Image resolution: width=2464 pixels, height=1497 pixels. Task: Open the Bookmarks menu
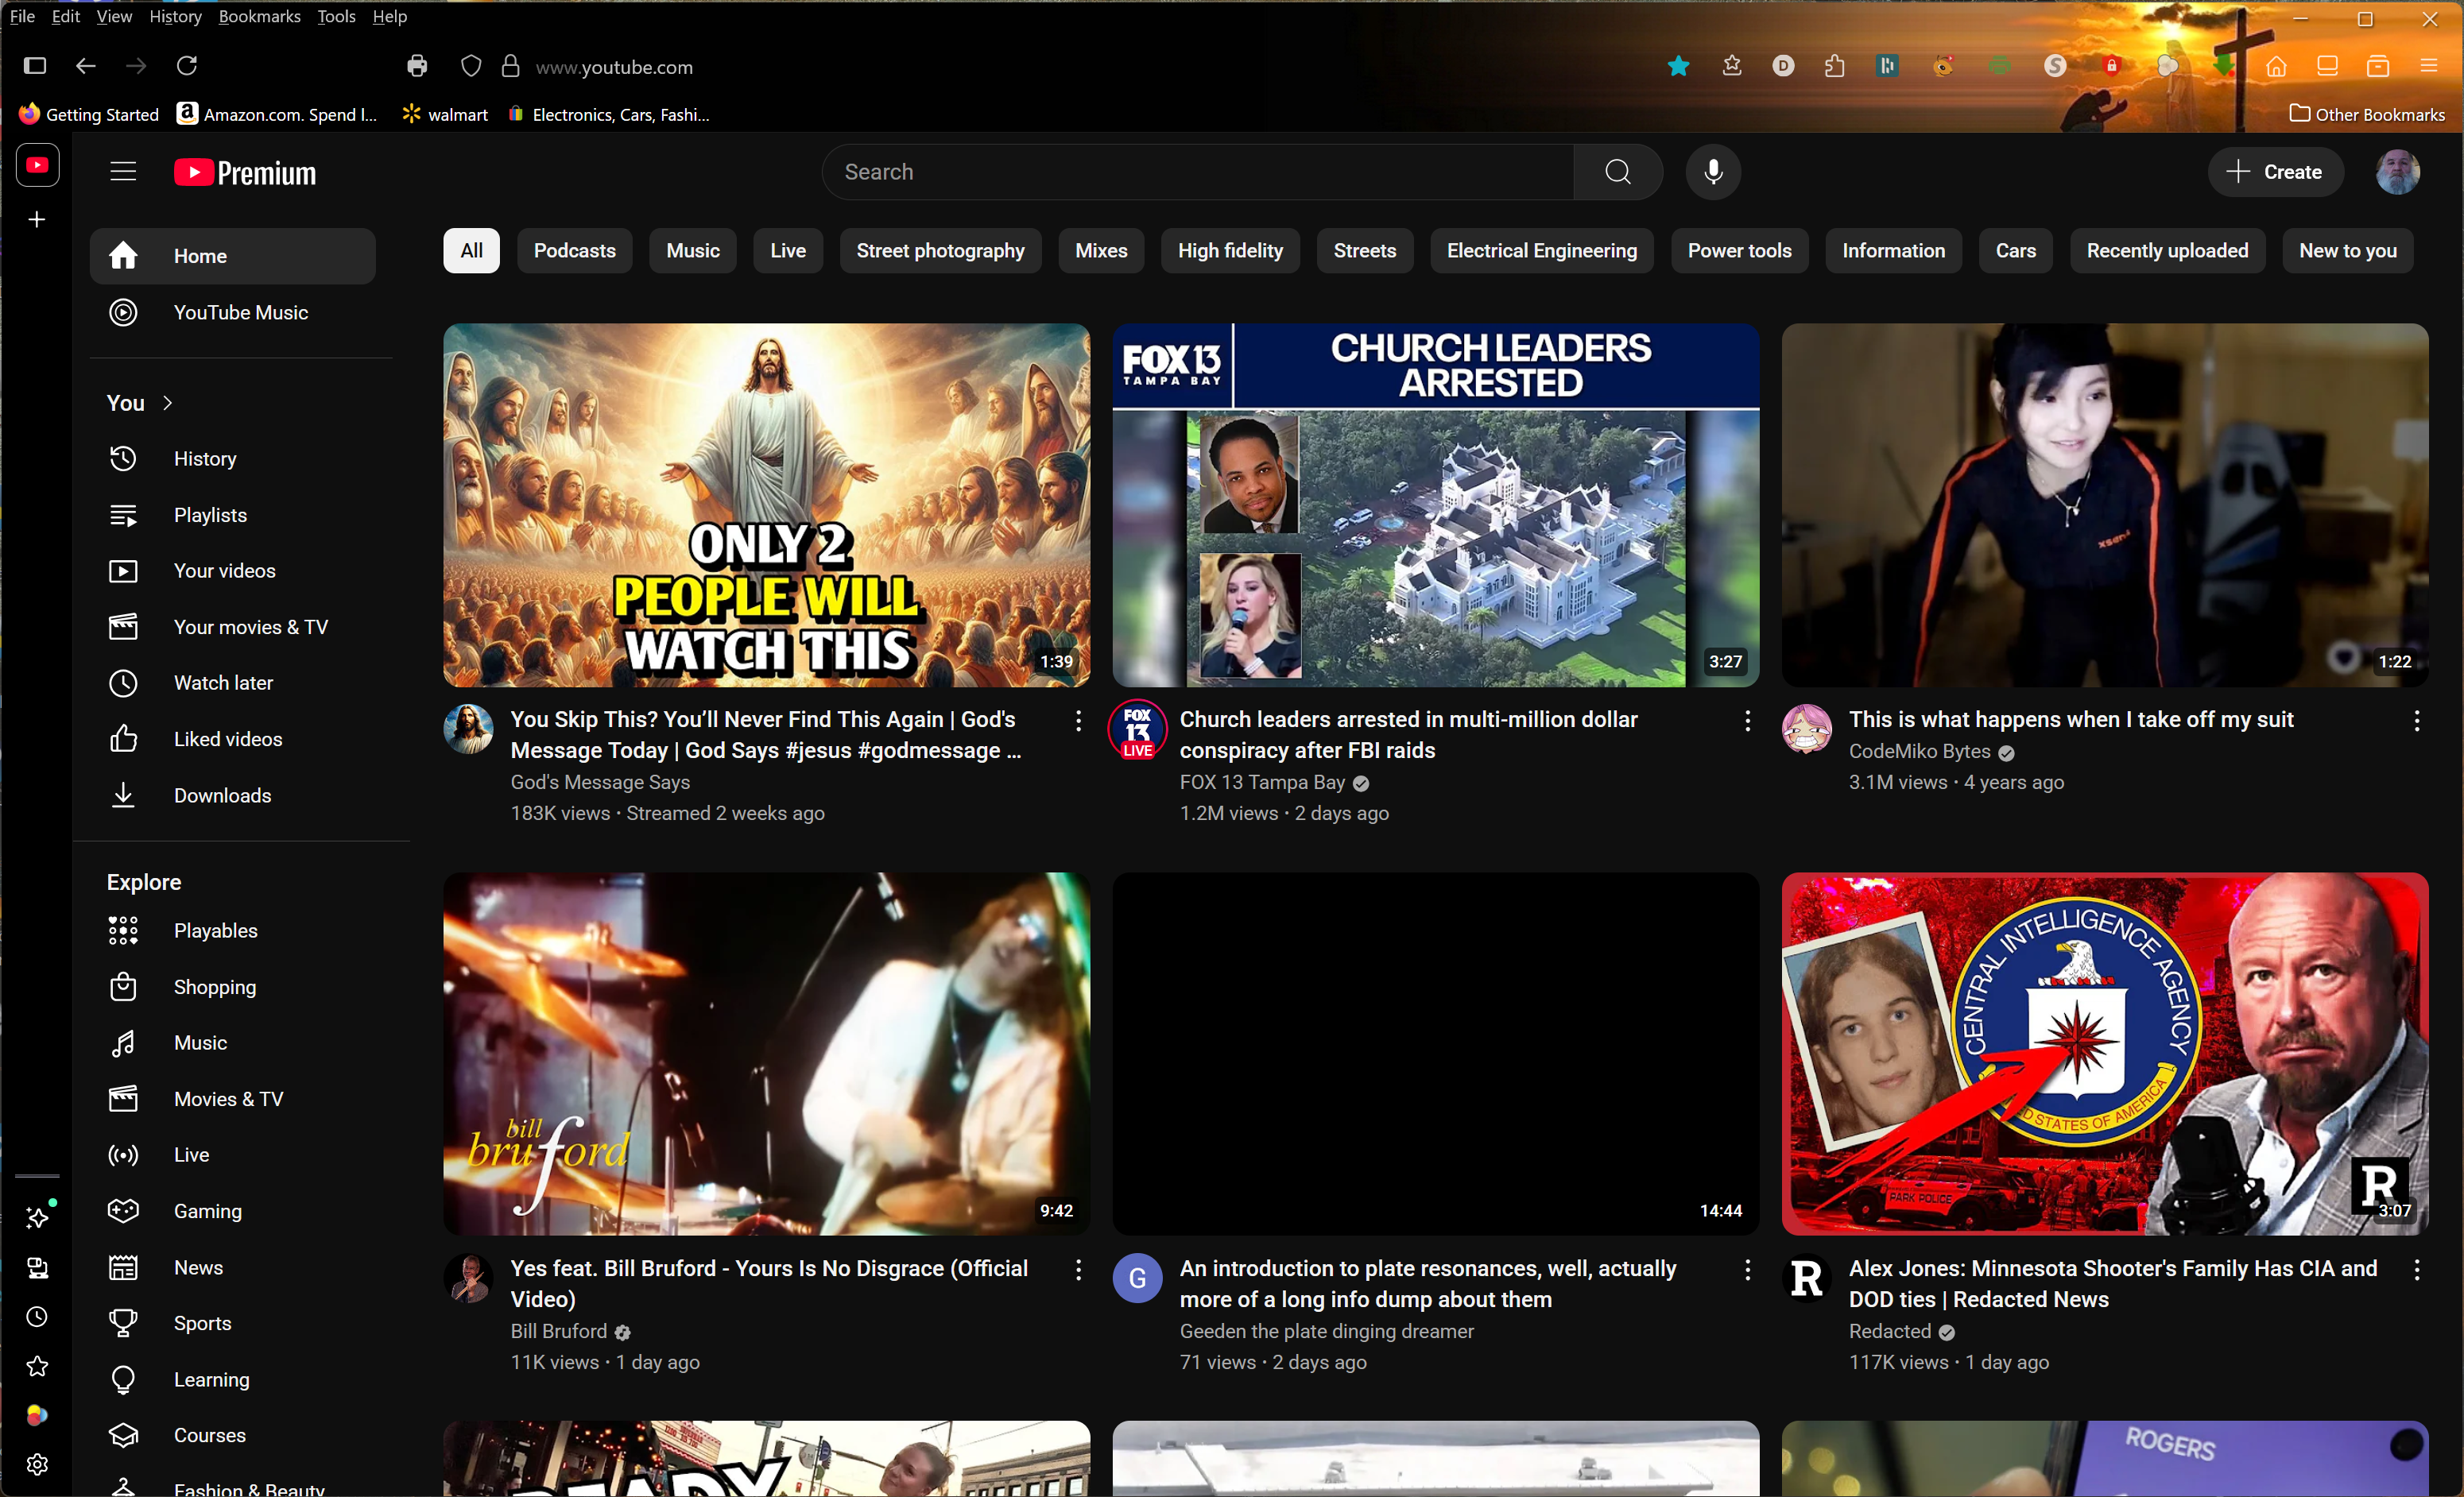click(x=259, y=16)
